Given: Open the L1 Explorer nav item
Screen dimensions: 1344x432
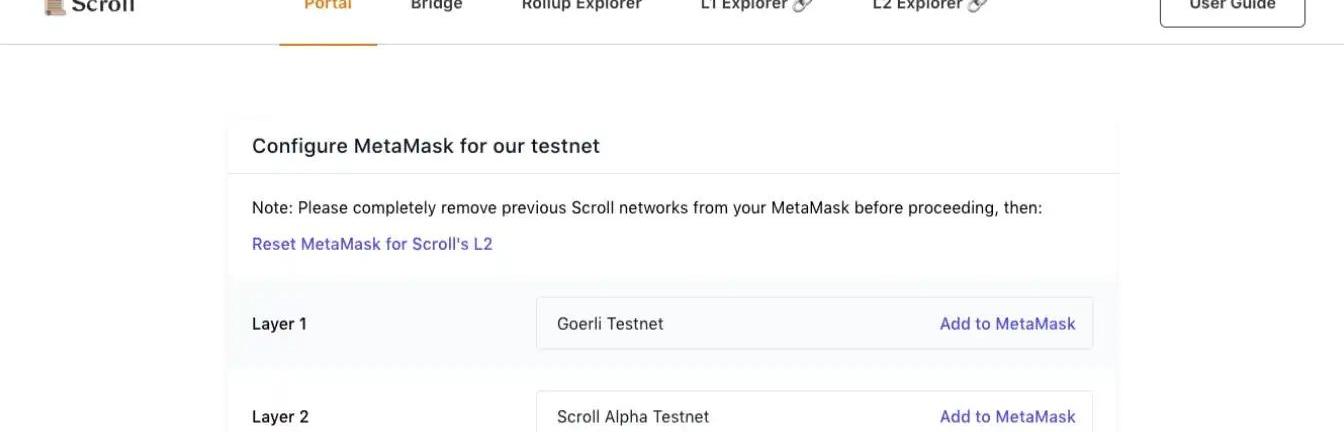Looking at the screenshot, I should 743,6.
